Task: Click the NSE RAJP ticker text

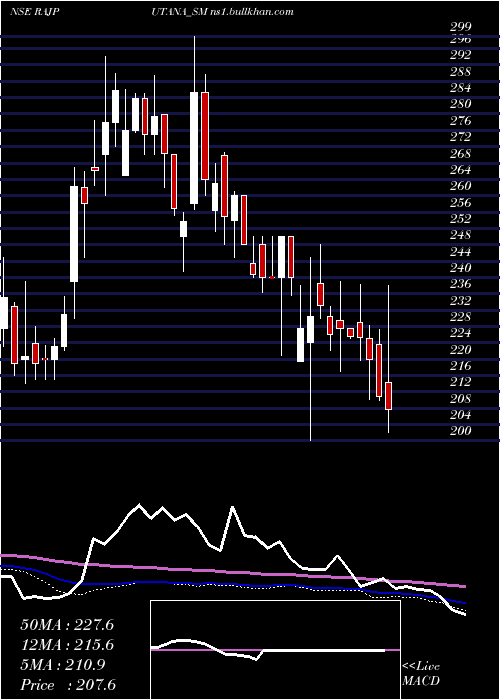Action: pos(35,12)
